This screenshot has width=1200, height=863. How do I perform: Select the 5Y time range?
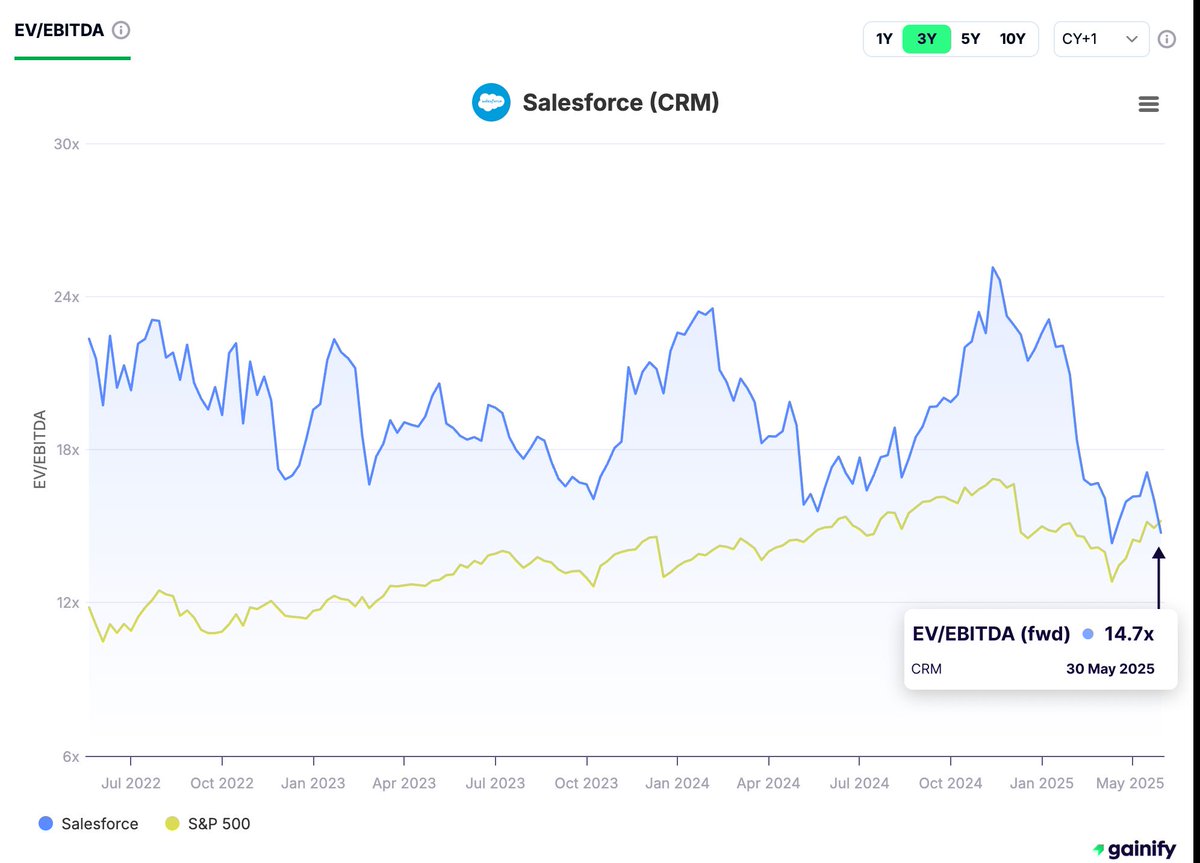tap(971, 39)
